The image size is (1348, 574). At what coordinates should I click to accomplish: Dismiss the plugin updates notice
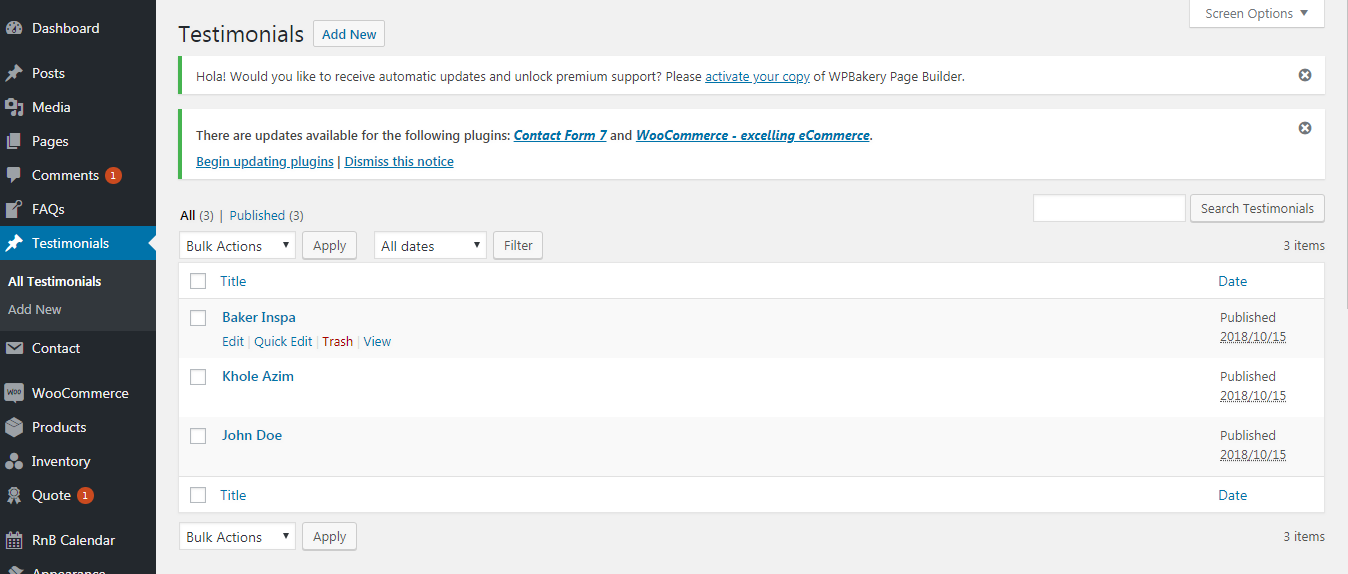pyautogui.click(x=1304, y=128)
